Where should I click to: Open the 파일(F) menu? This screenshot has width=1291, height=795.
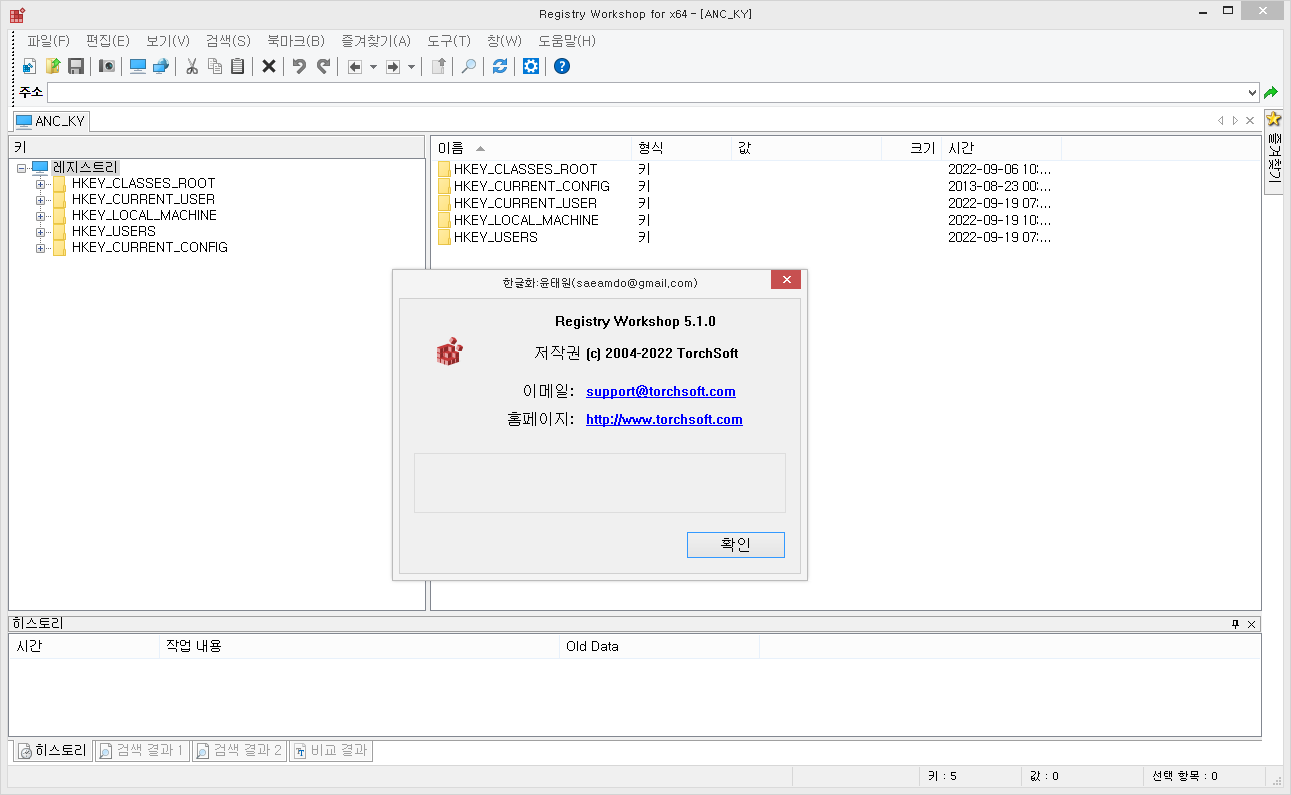pyautogui.click(x=49, y=41)
